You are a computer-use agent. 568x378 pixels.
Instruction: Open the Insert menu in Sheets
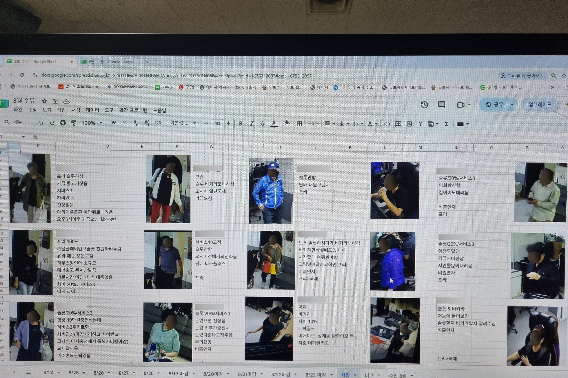pyautogui.click(x=60, y=110)
